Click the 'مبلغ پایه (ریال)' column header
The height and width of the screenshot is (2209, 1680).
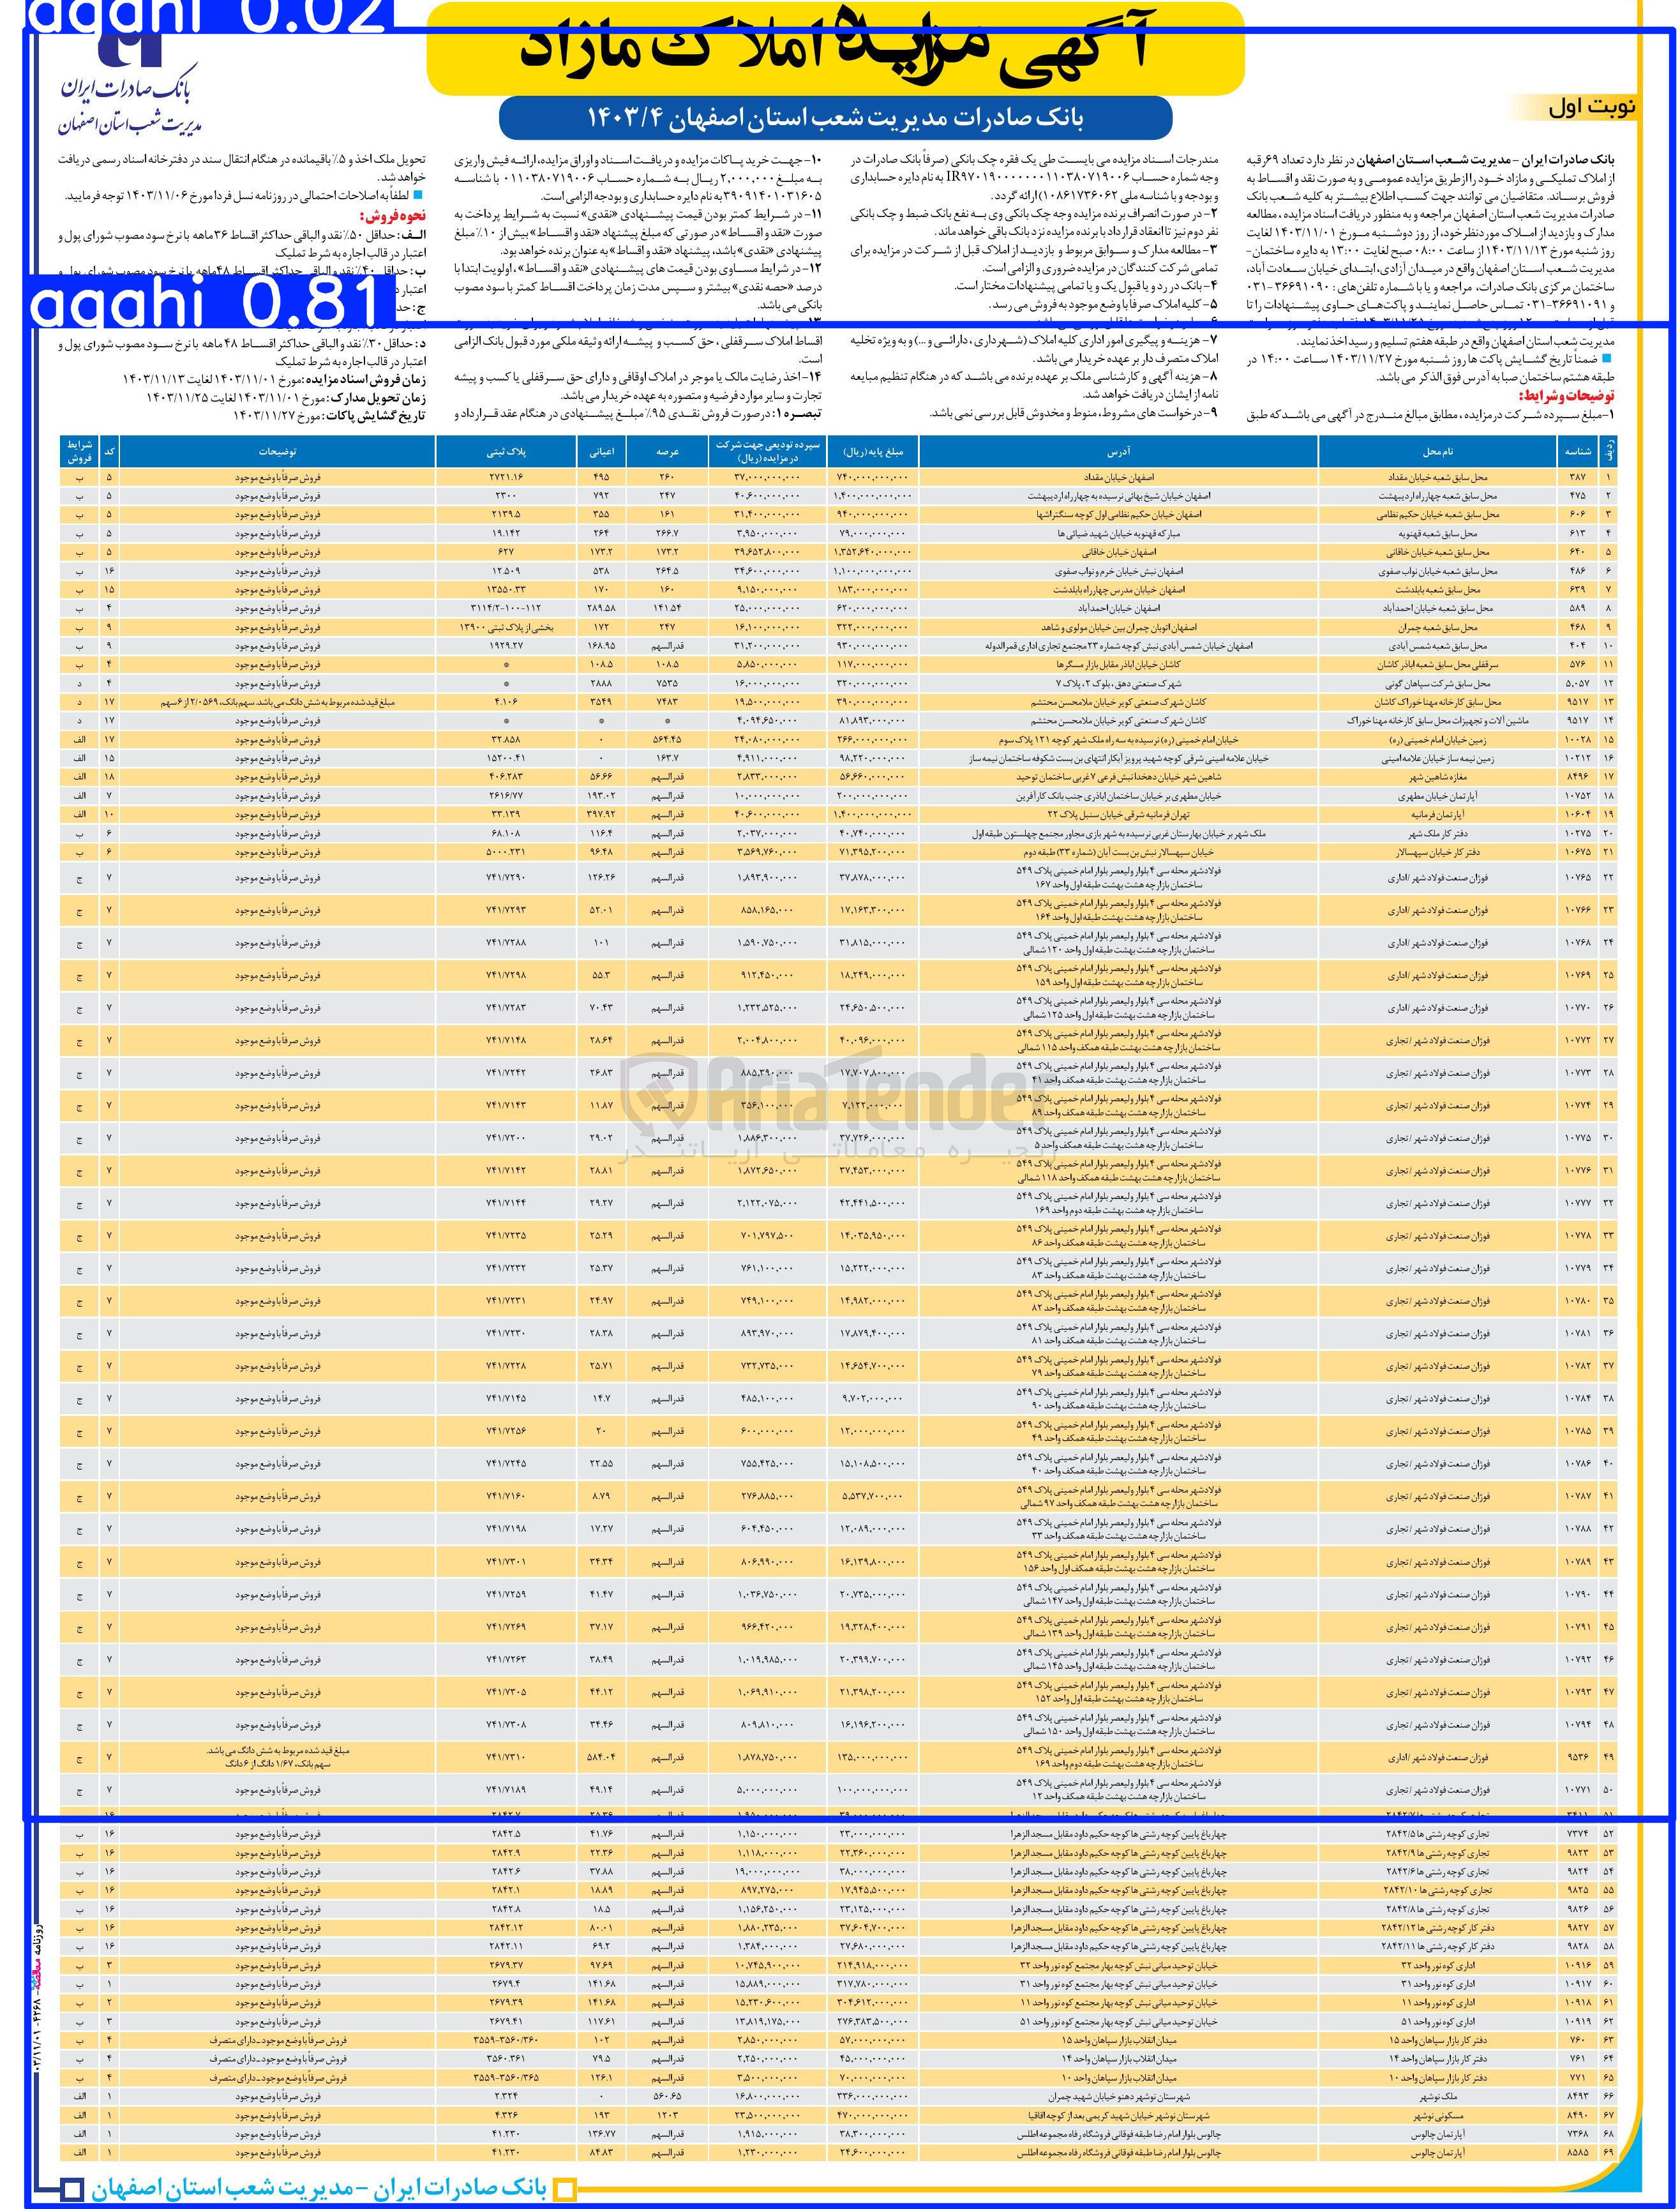[873, 451]
